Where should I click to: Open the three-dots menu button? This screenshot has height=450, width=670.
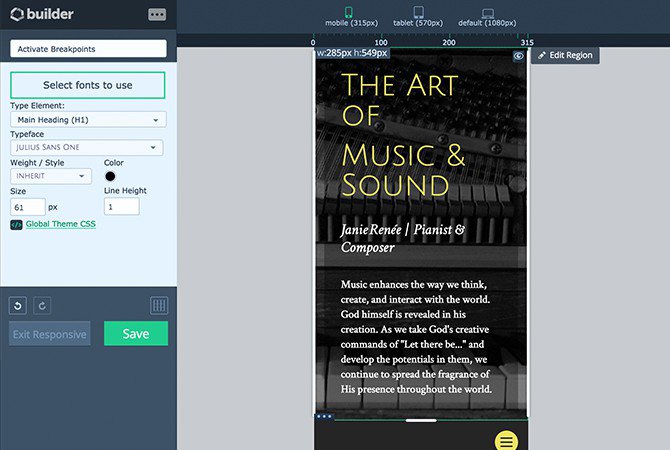pos(157,15)
